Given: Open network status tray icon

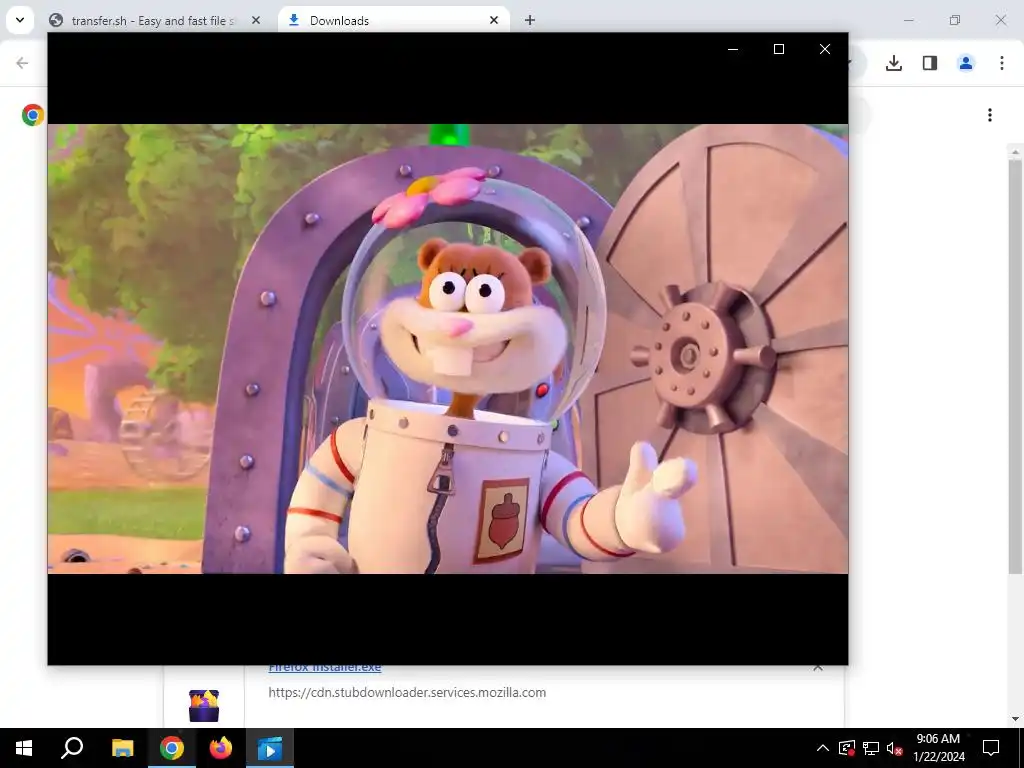Looking at the screenshot, I should click(x=871, y=748).
